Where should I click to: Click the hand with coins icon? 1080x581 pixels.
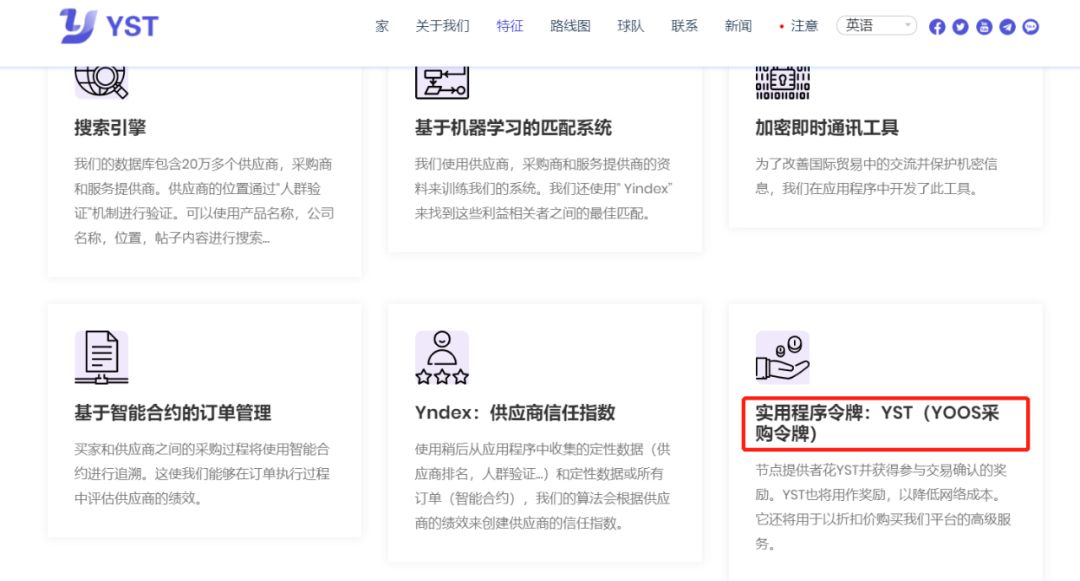click(782, 357)
